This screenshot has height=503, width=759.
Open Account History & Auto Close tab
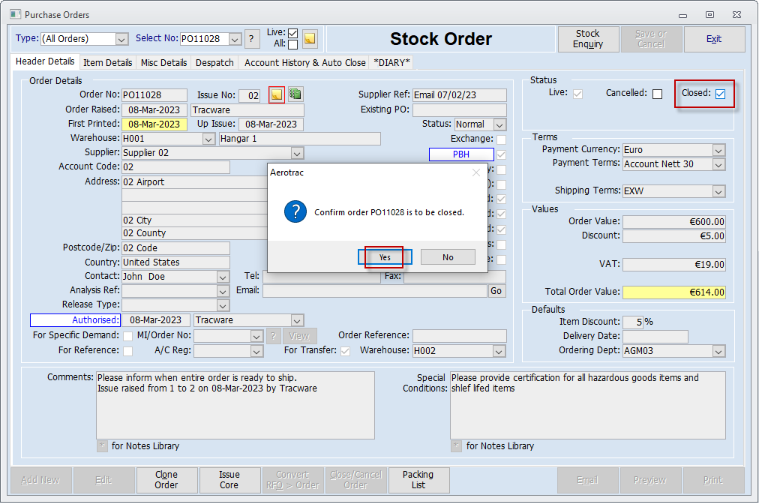click(x=304, y=63)
